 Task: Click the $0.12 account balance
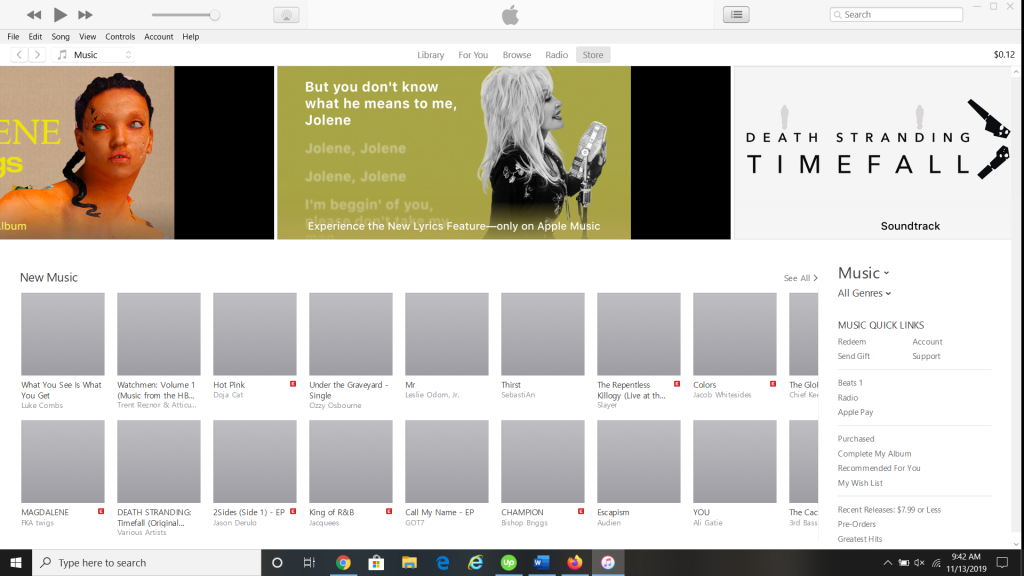pyautogui.click(x=1004, y=55)
